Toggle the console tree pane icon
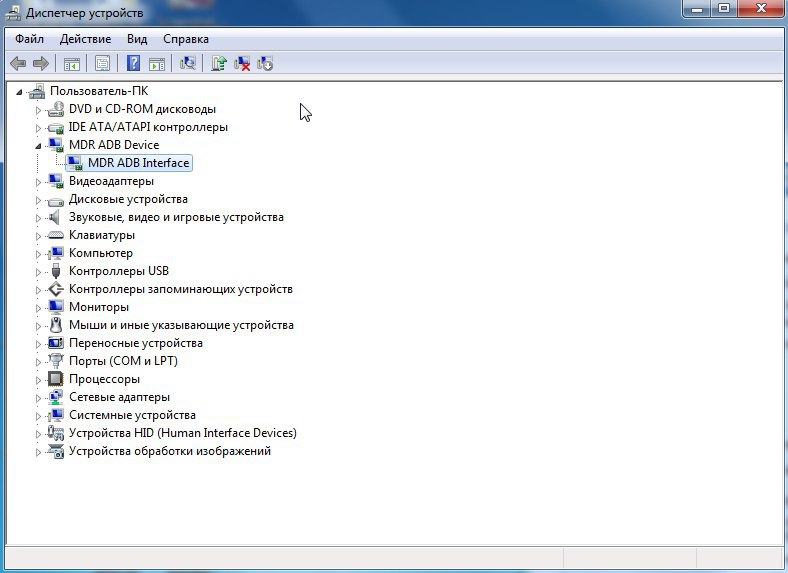The image size is (788, 573). 72,64
